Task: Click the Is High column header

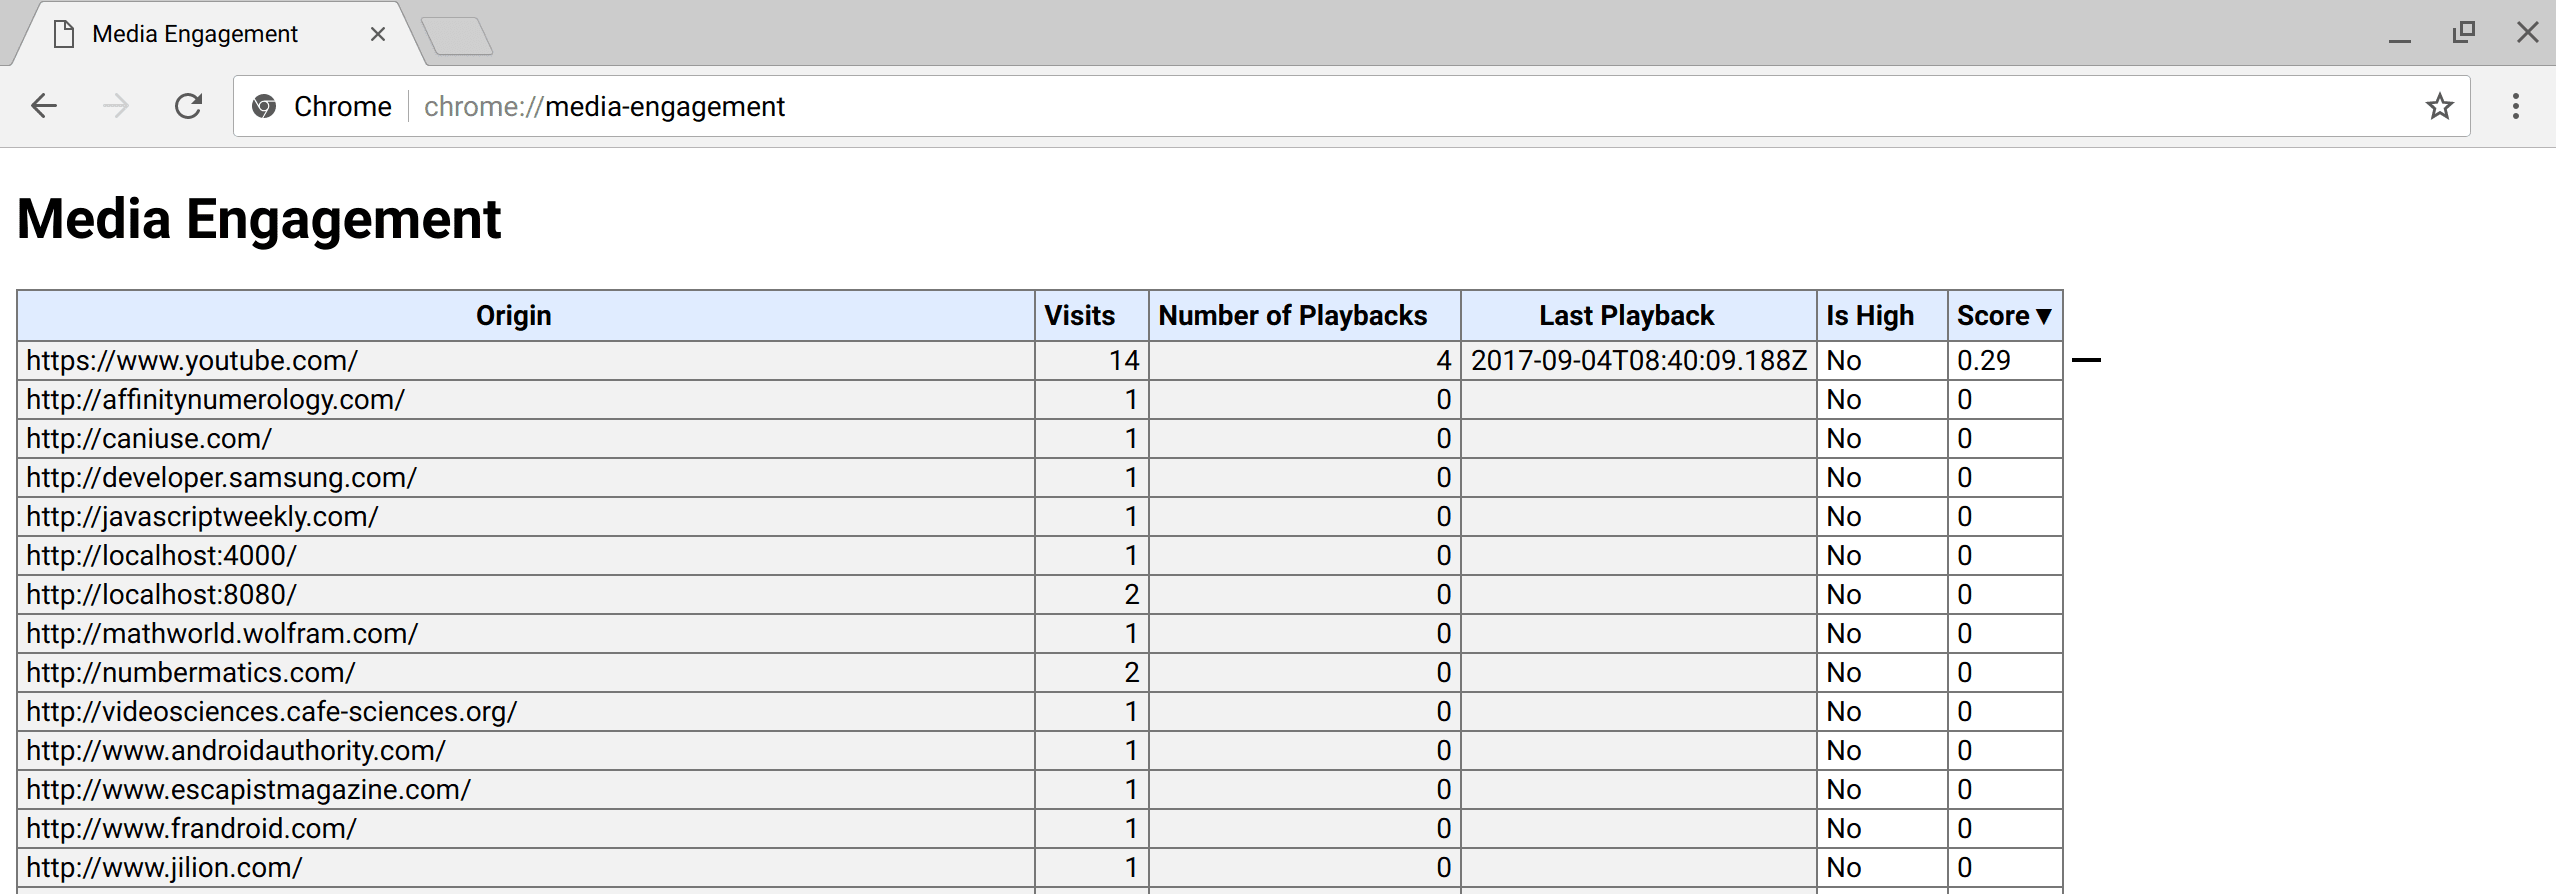Action: click(1869, 316)
